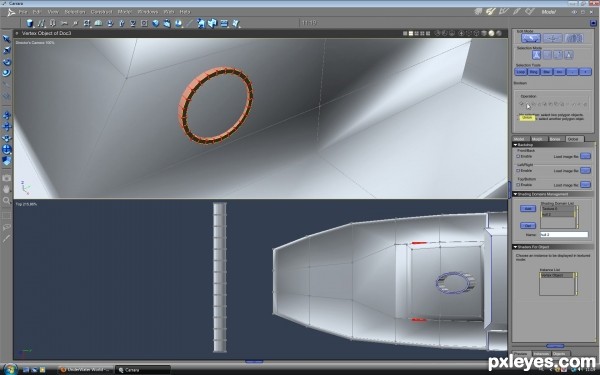Click second Edit Mode button
The height and width of the screenshot is (375, 600).
(x=552, y=38)
